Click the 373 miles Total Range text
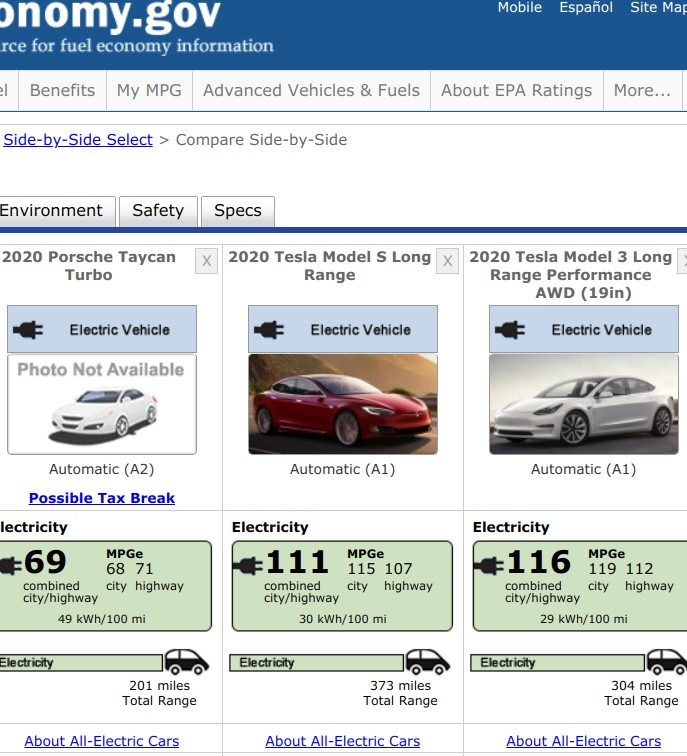 pyautogui.click(x=400, y=693)
